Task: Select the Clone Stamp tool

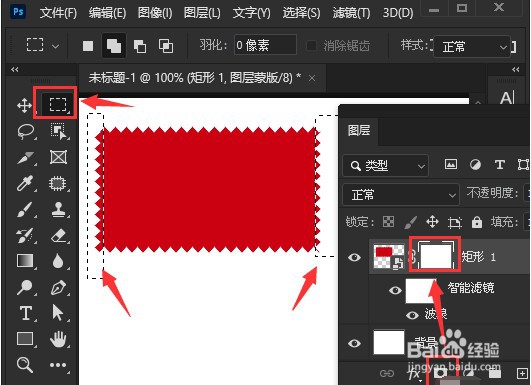Action: (x=58, y=209)
